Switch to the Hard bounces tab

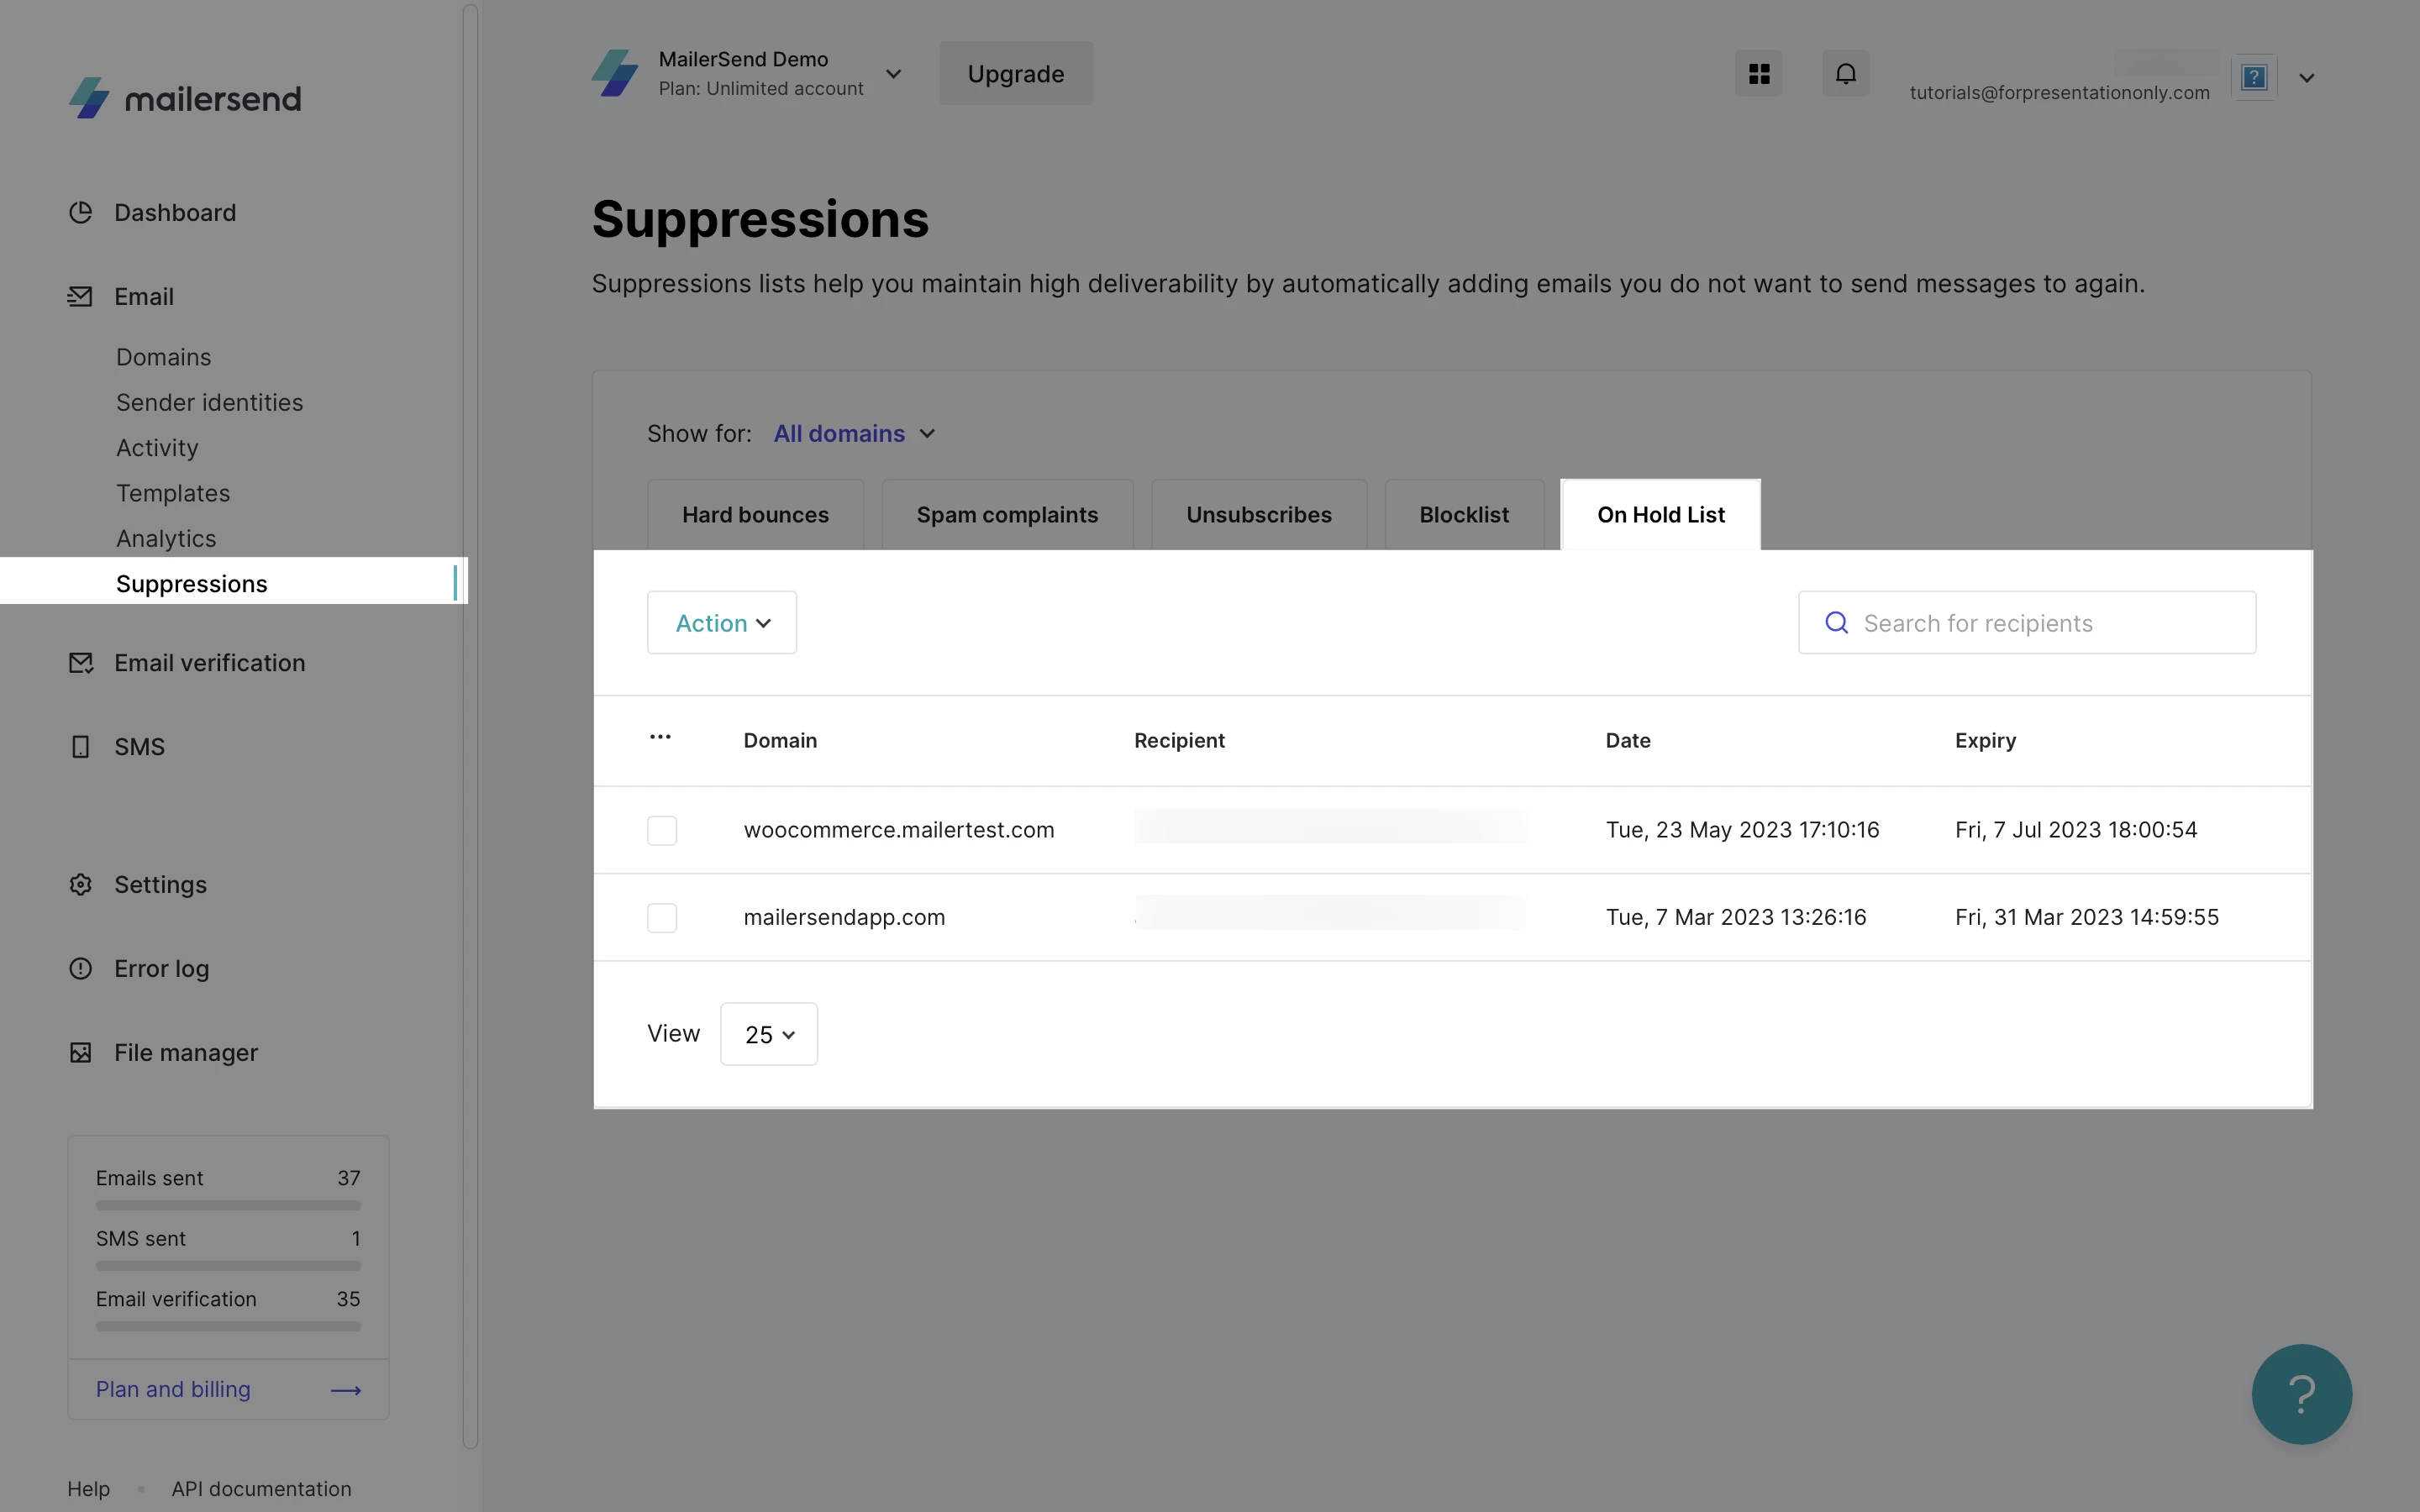(755, 515)
